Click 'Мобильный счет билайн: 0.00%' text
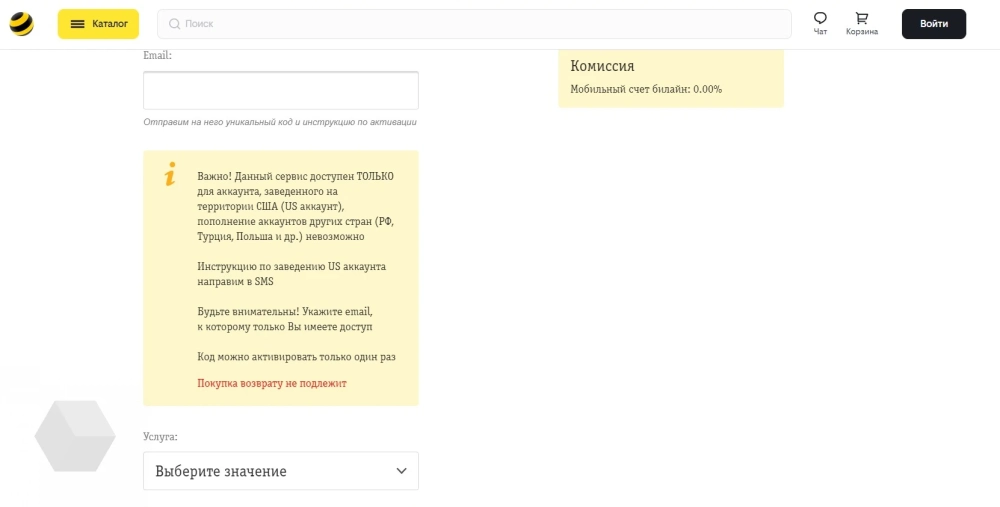Image resolution: width=1000 pixels, height=507 pixels. coord(646,89)
